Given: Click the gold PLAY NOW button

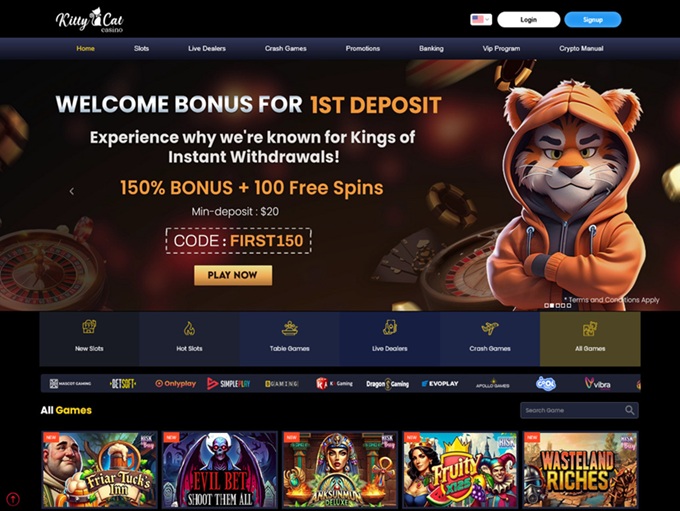Looking at the screenshot, I should click(233, 275).
